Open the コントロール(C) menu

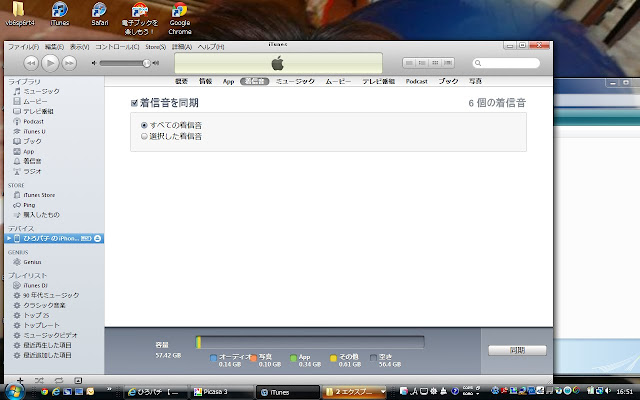[x=117, y=47]
